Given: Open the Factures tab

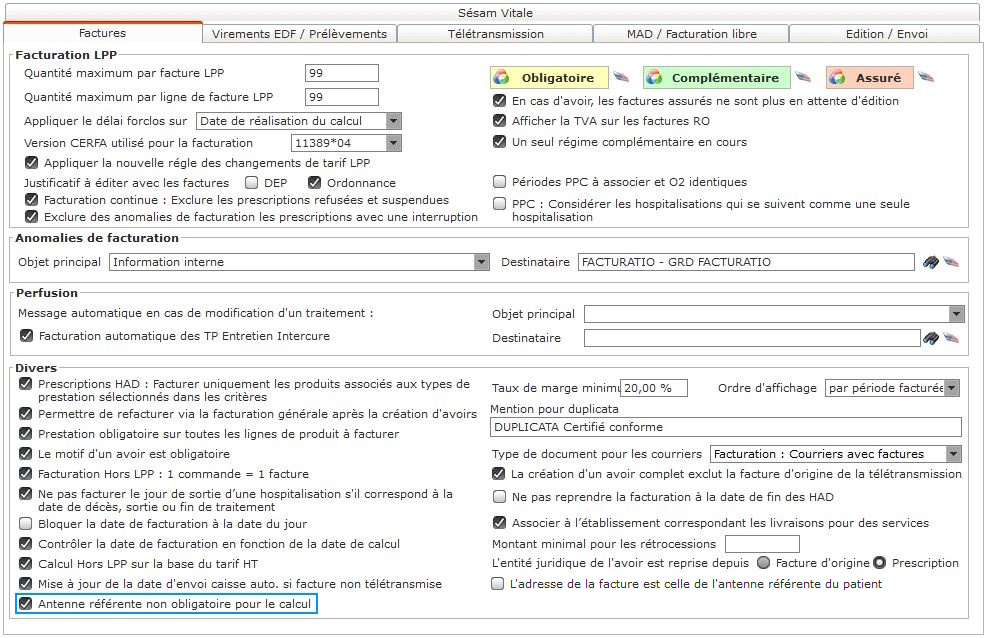Looking at the screenshot, I should (103, 33).
